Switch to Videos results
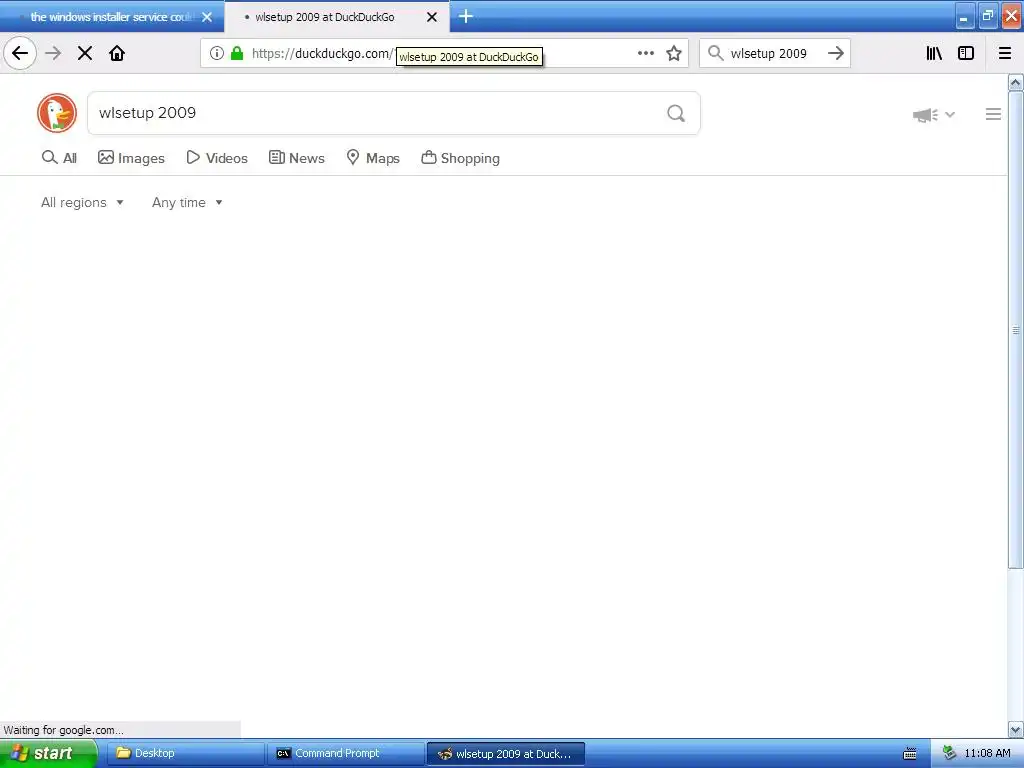The height and width of the screenshot is (768, 1024). (x=217, y=158)
